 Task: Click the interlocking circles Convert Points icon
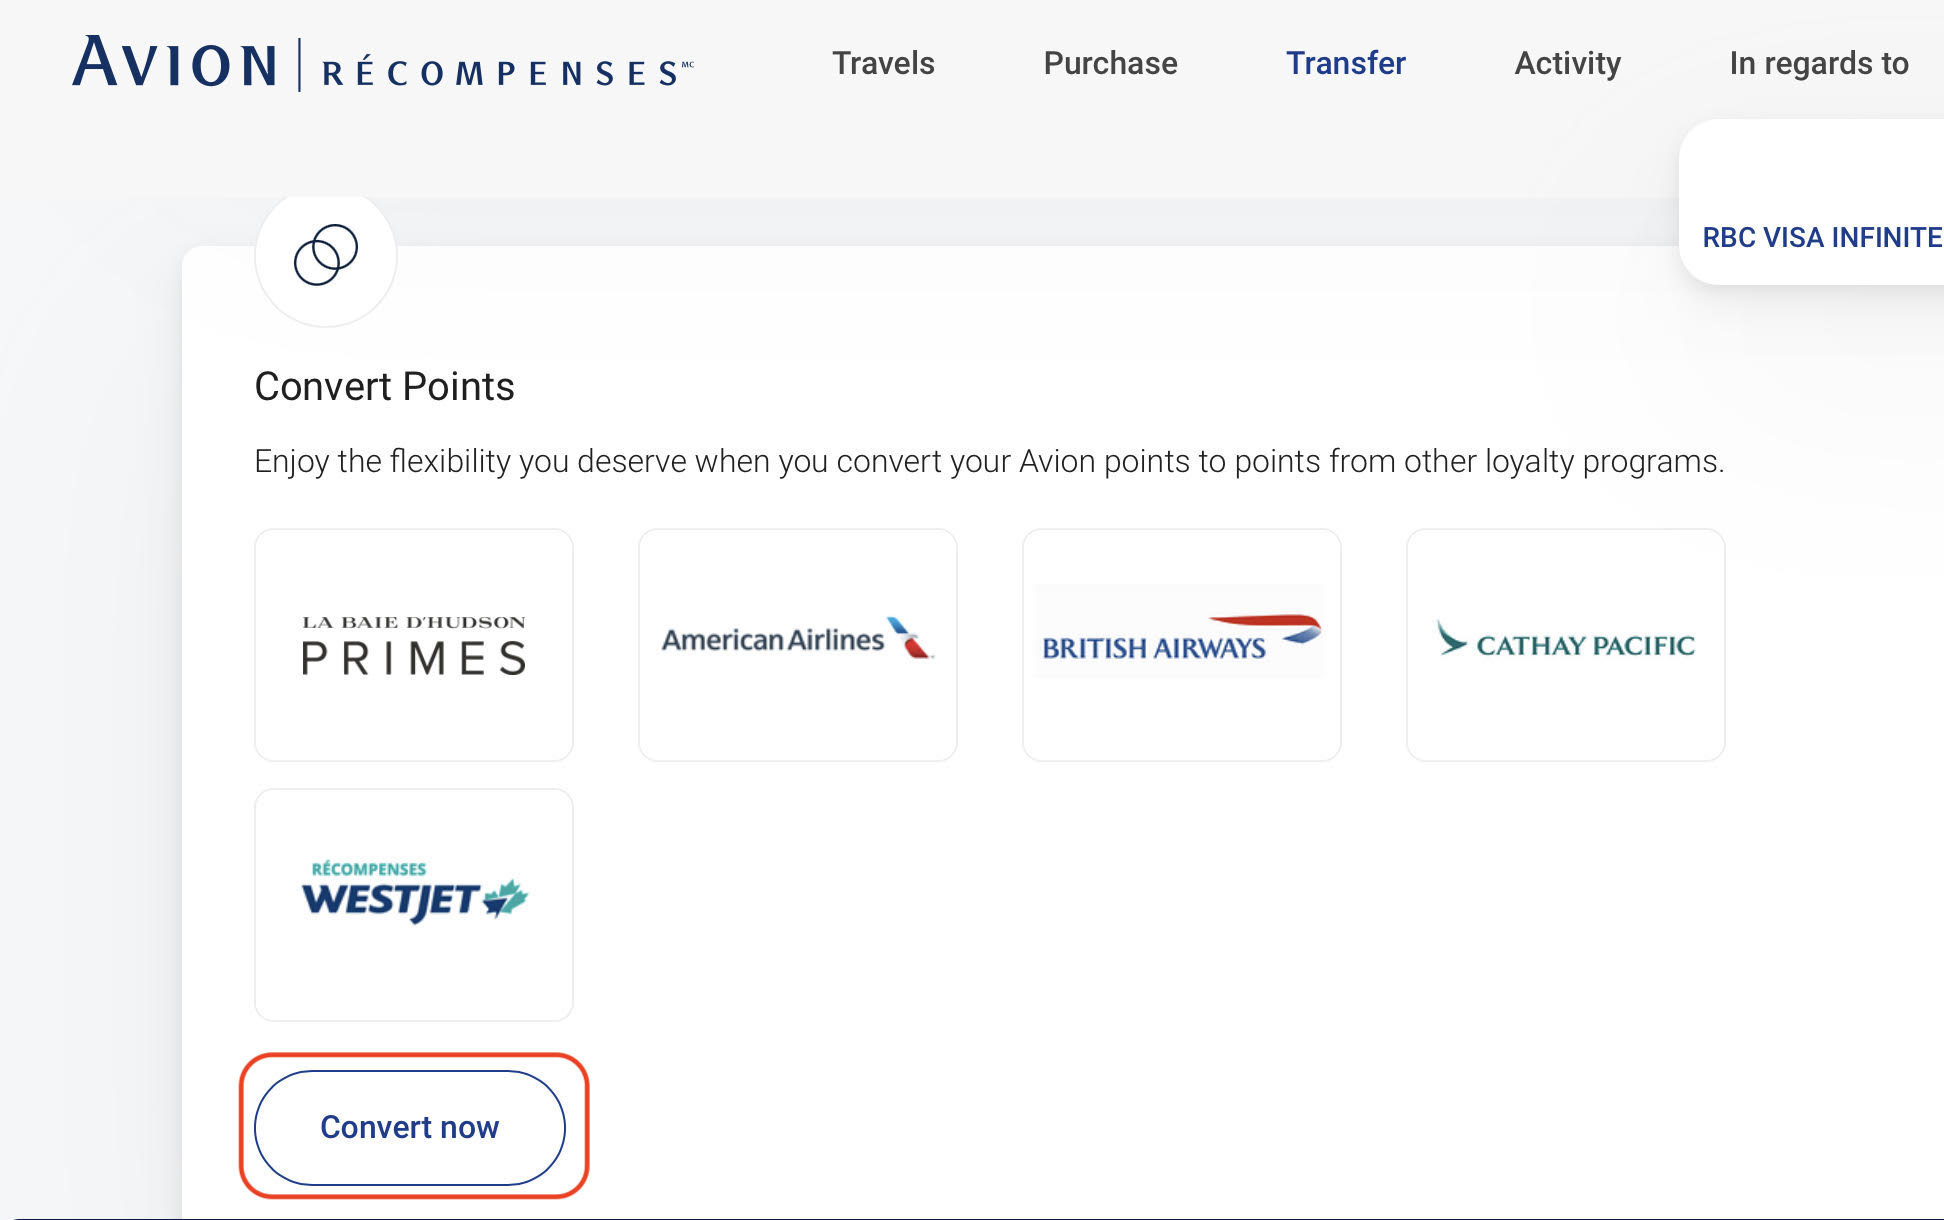(x=325, y=257)
